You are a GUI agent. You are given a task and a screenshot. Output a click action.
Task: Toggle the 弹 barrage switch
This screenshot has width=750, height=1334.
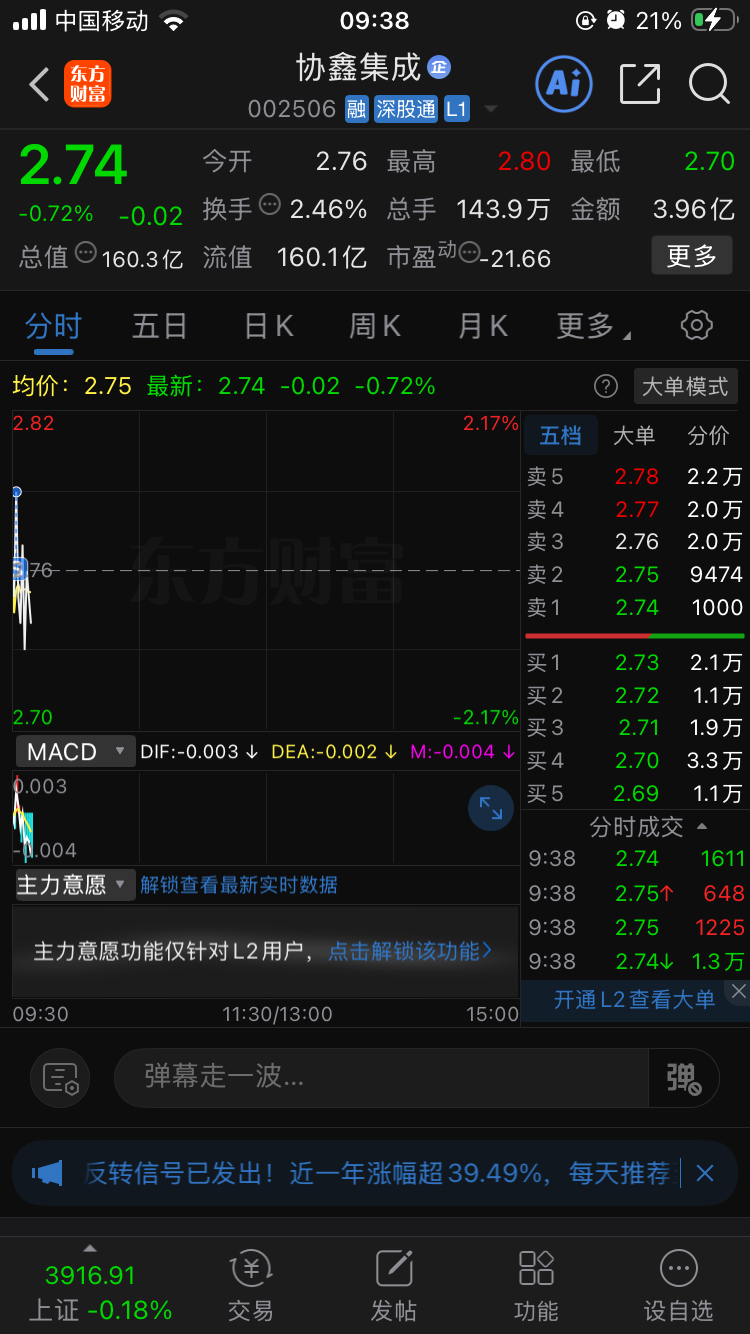(x=684, y=1078)
